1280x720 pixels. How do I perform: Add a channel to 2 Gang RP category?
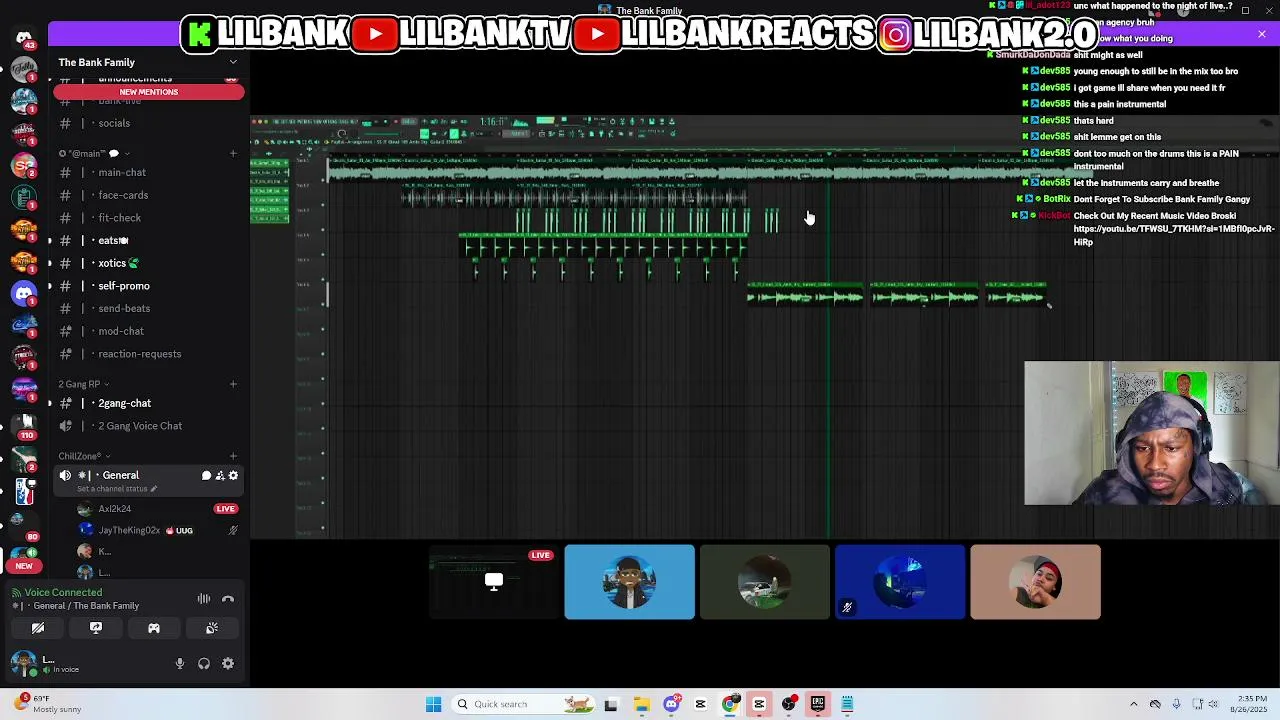click(x=233, y=384)
